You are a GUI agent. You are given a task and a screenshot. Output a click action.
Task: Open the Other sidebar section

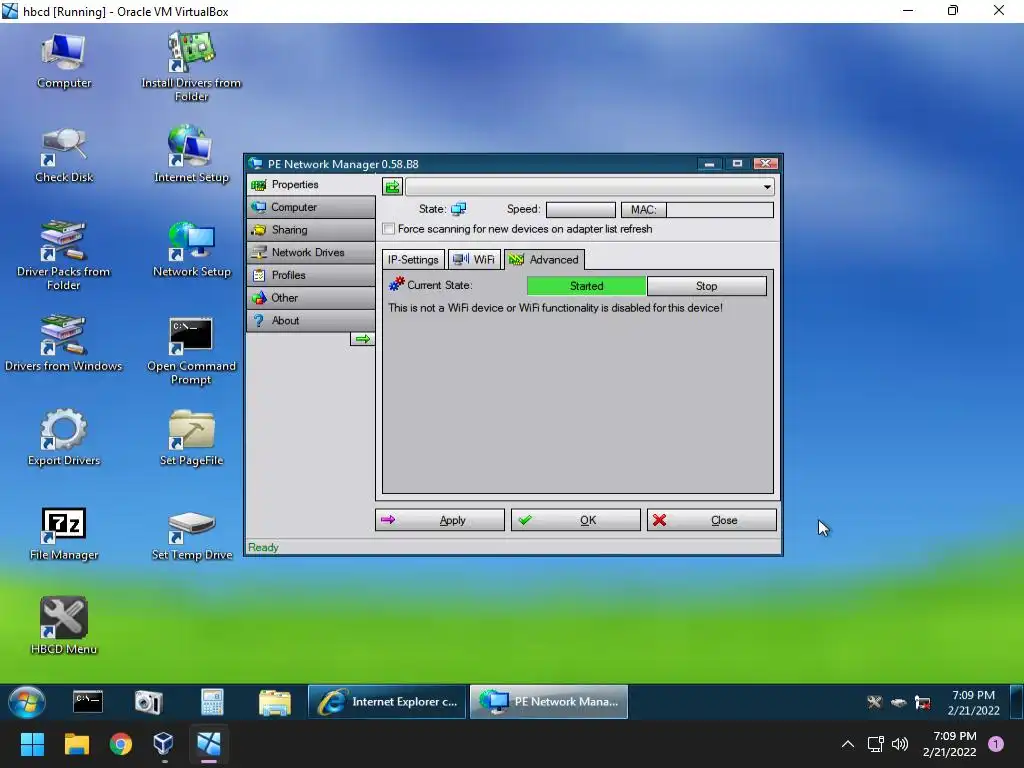[x=311, y=298]
